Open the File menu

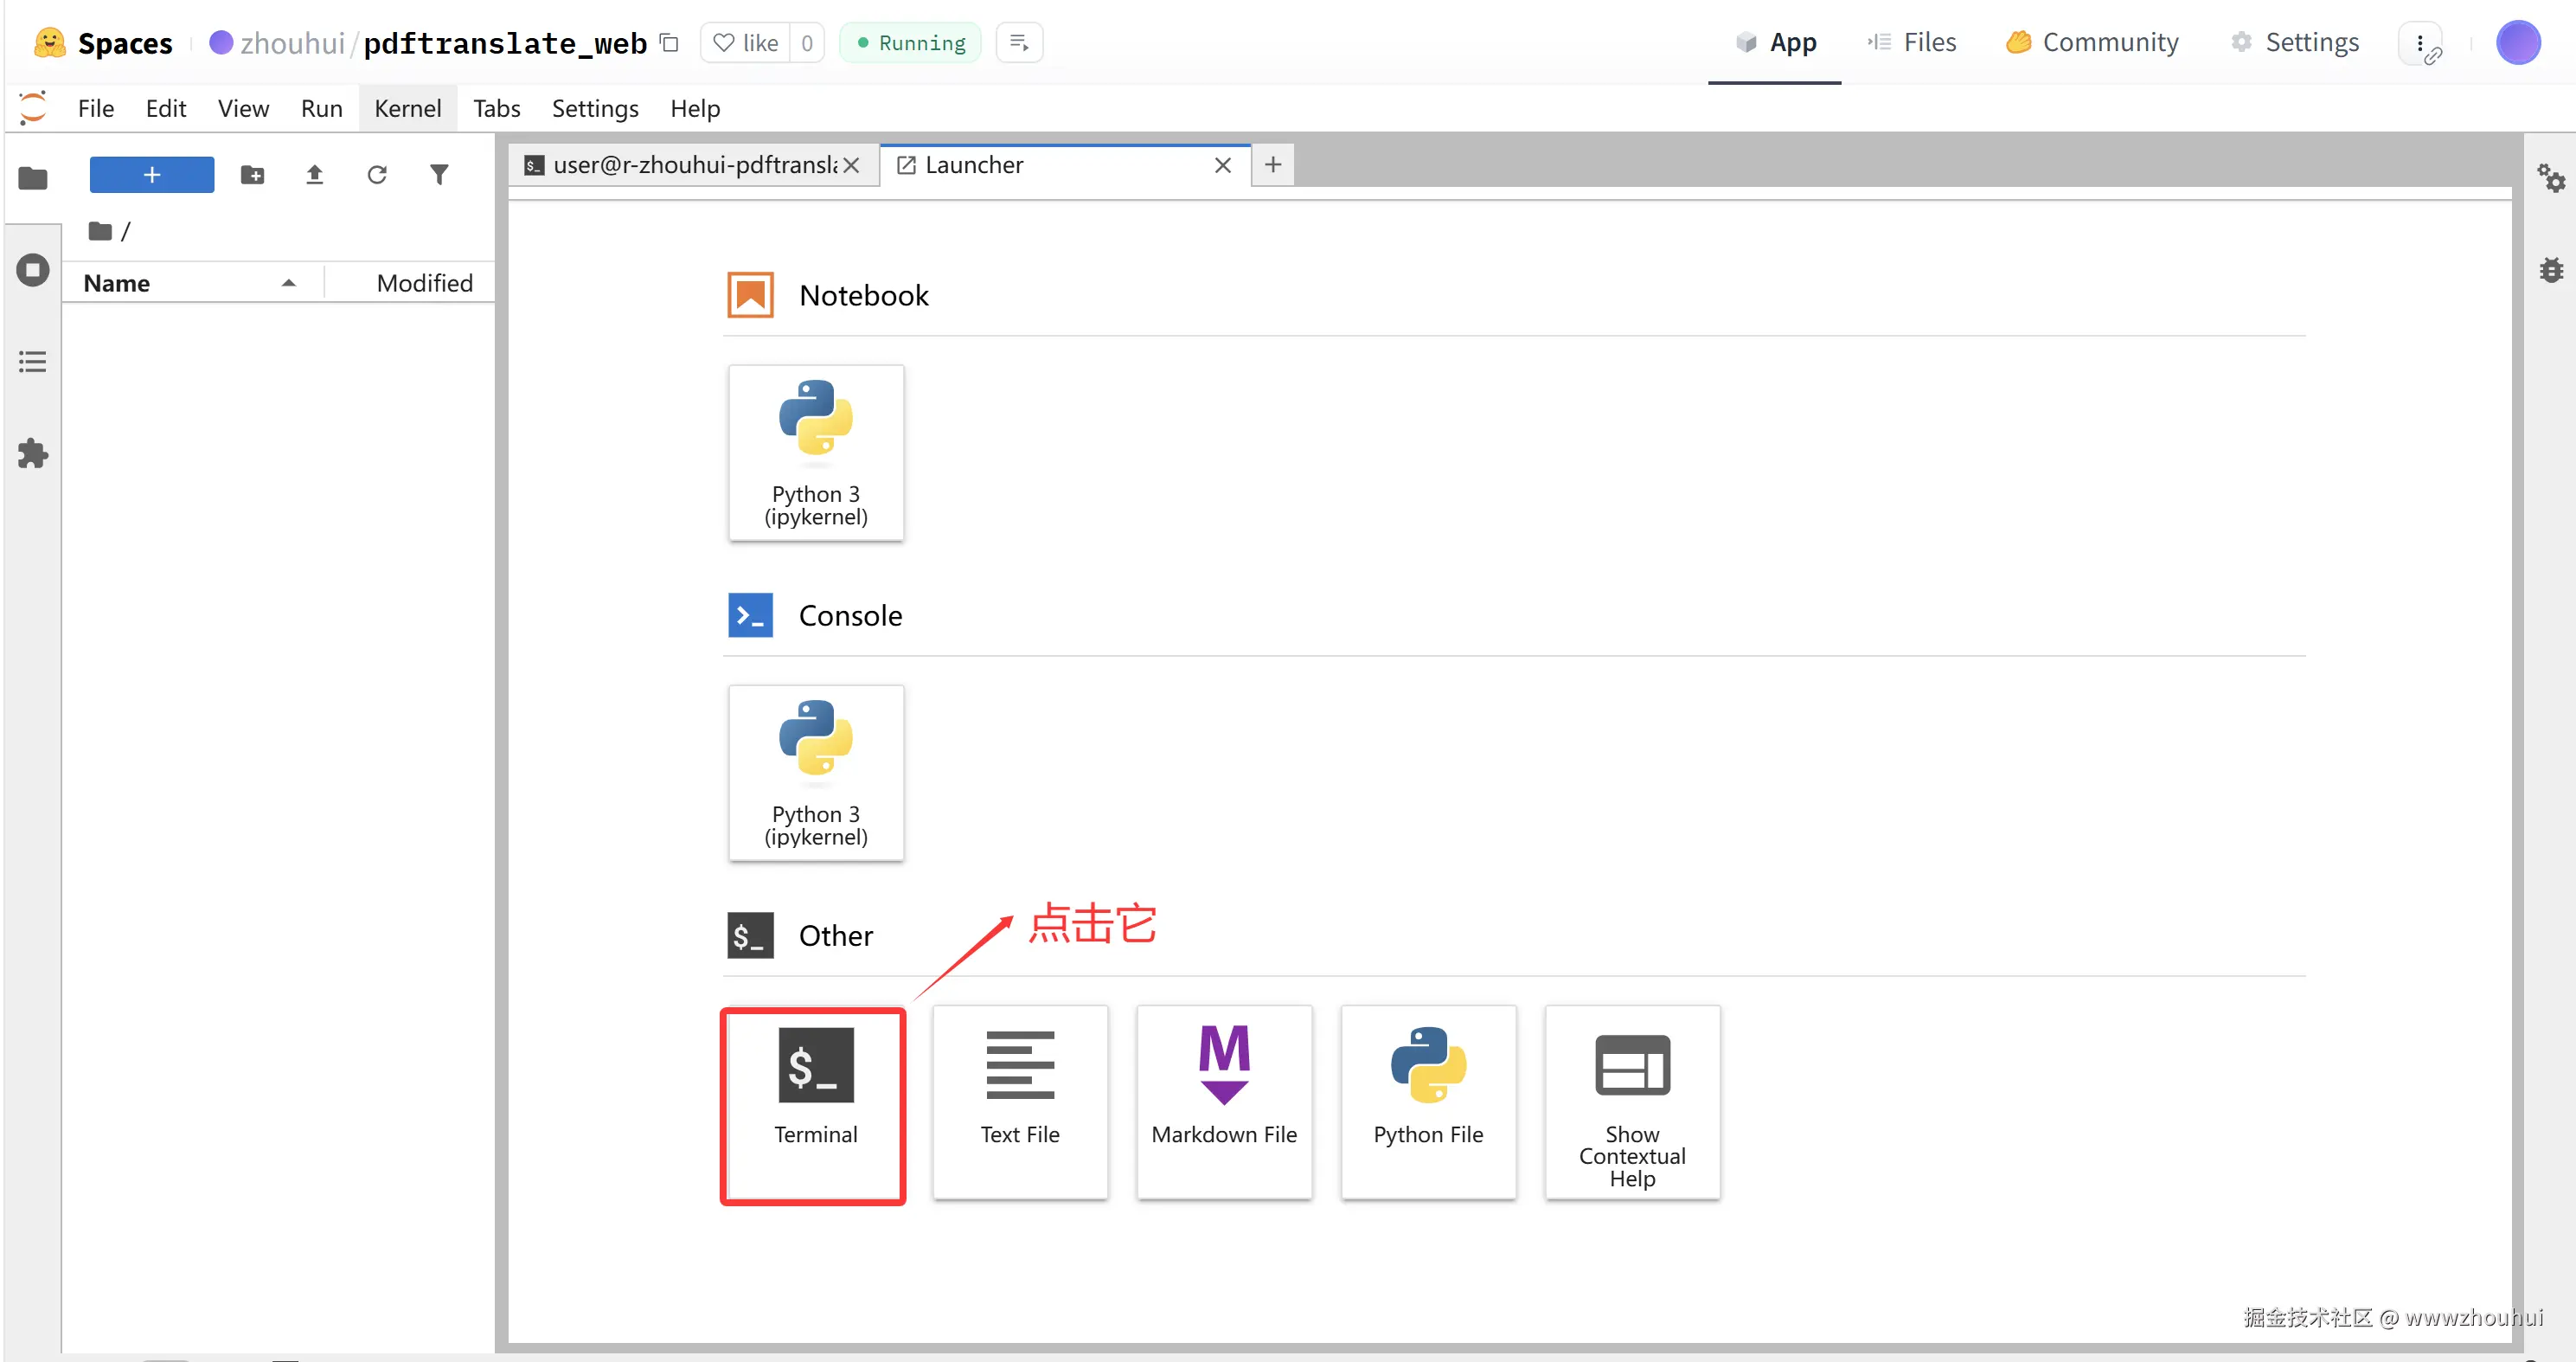point(96,108)
